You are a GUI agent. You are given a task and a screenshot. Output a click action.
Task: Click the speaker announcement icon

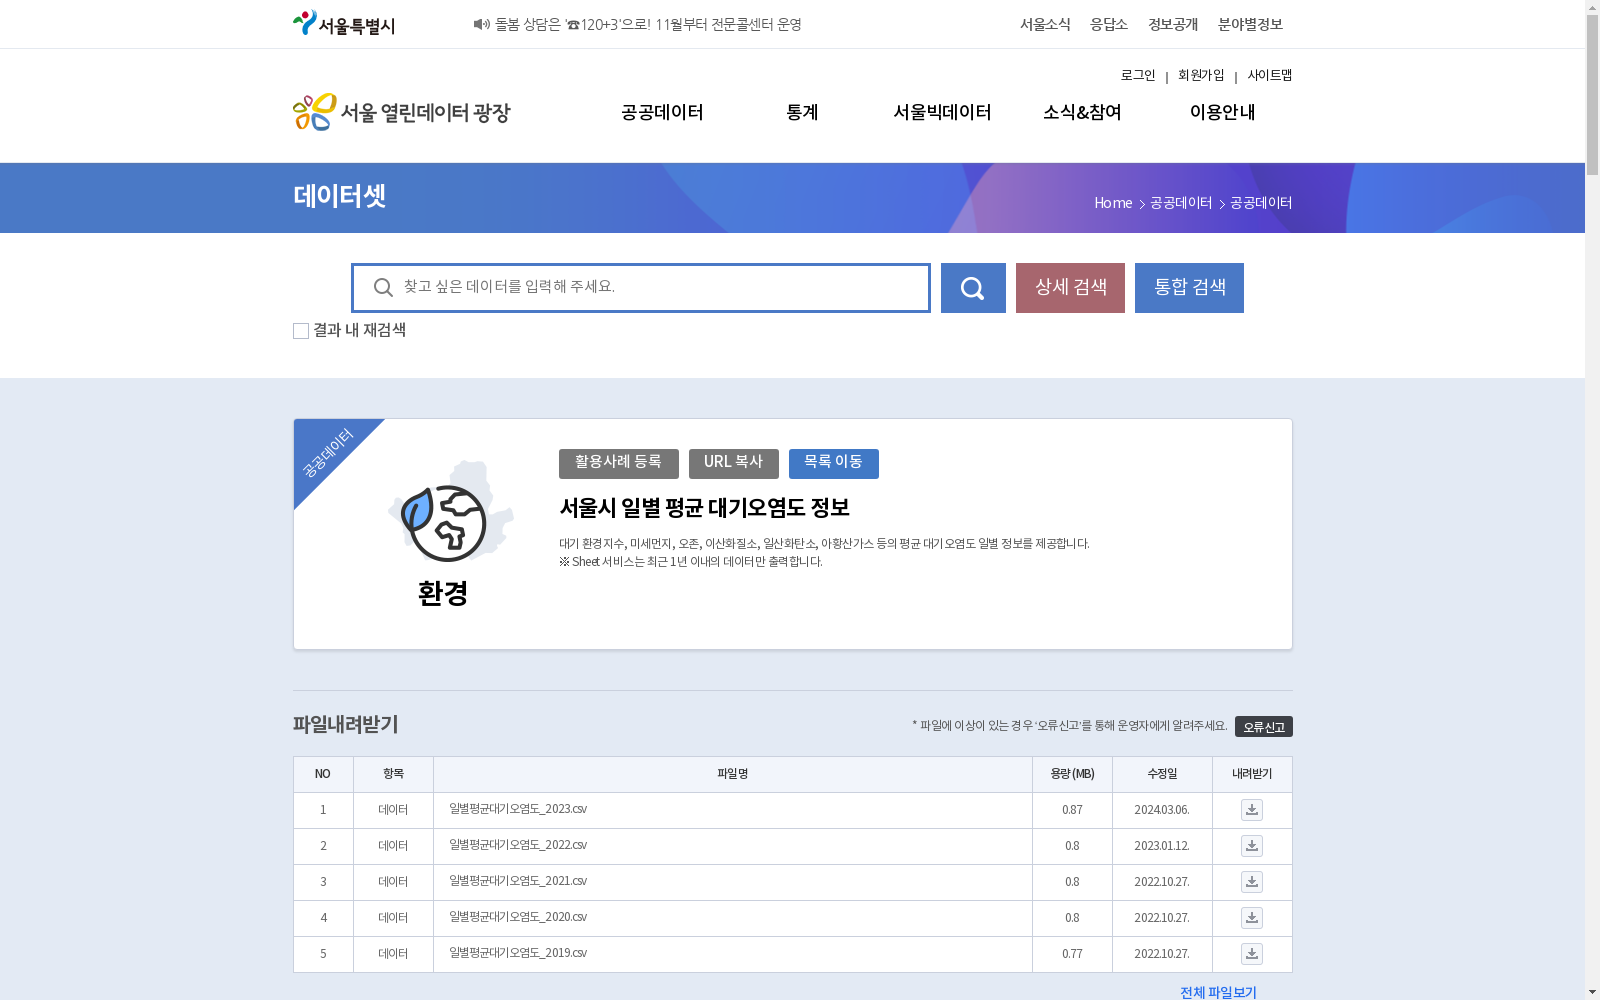point(482,24)
